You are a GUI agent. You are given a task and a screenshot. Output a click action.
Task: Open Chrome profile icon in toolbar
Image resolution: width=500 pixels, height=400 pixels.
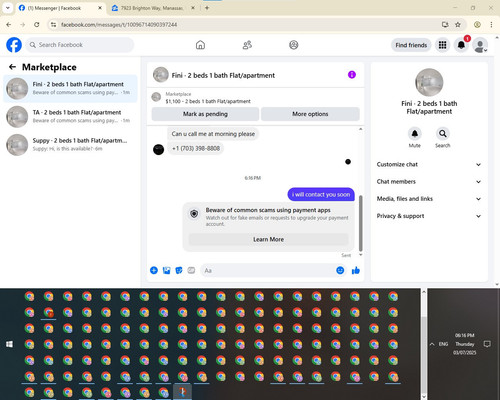pyautogui.click(x=477, y=25)
